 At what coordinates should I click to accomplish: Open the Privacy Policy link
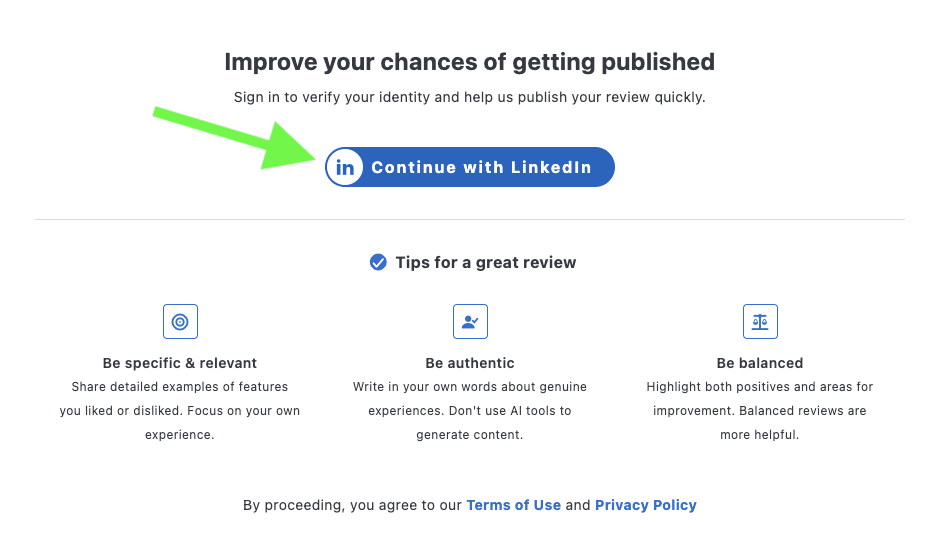[x=645, y=505]
